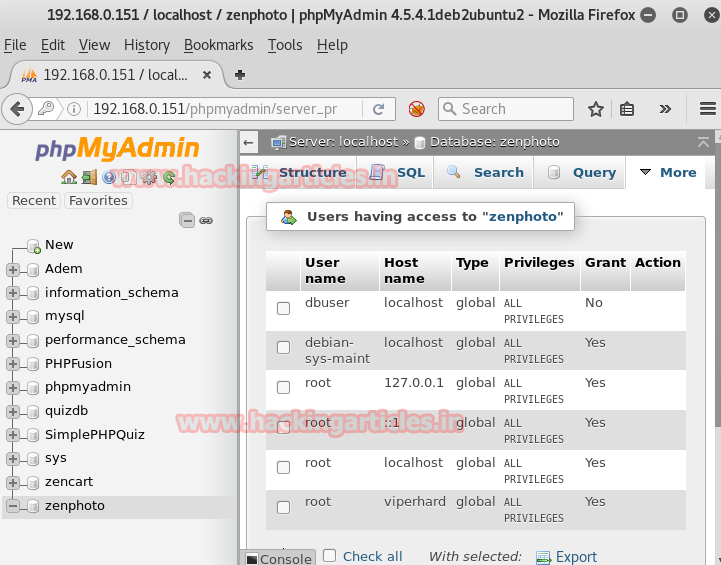Click the zenphoto database breadcrumb icon

pos(420,143)
